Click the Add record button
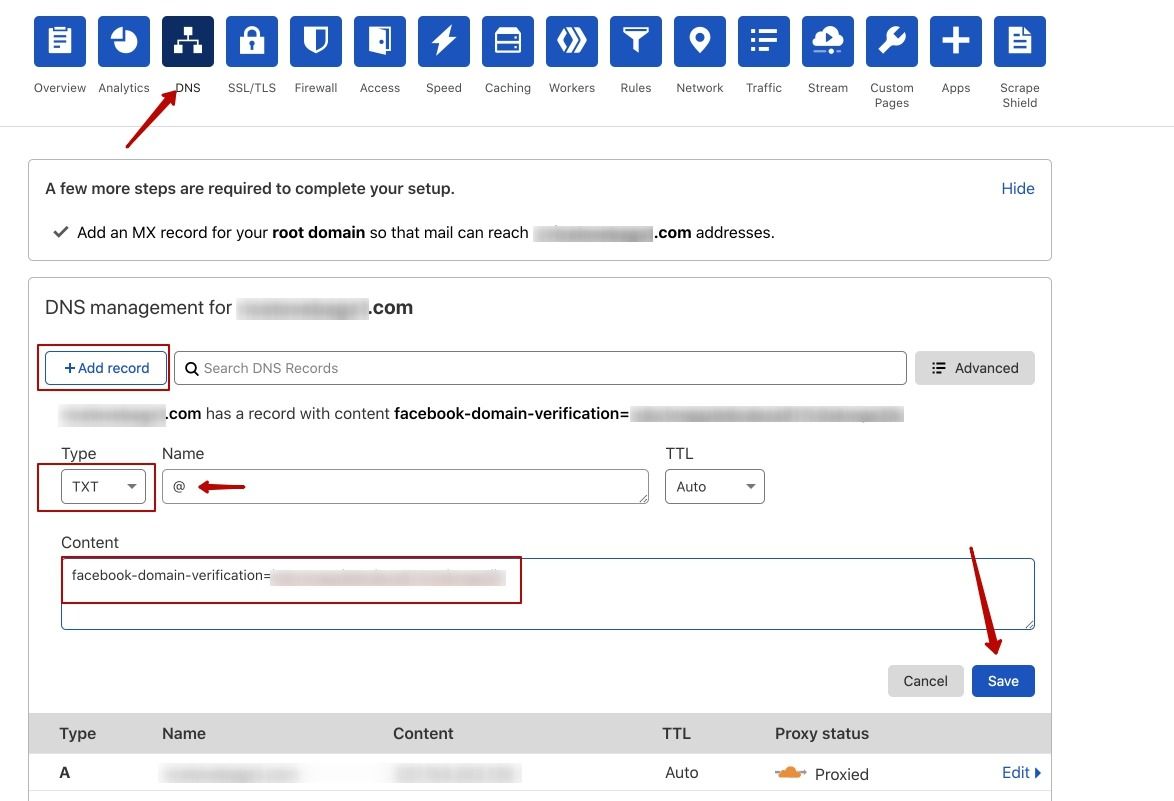Image resolution: width=1174 pixels, height=801 pixels. click(106, 368)
